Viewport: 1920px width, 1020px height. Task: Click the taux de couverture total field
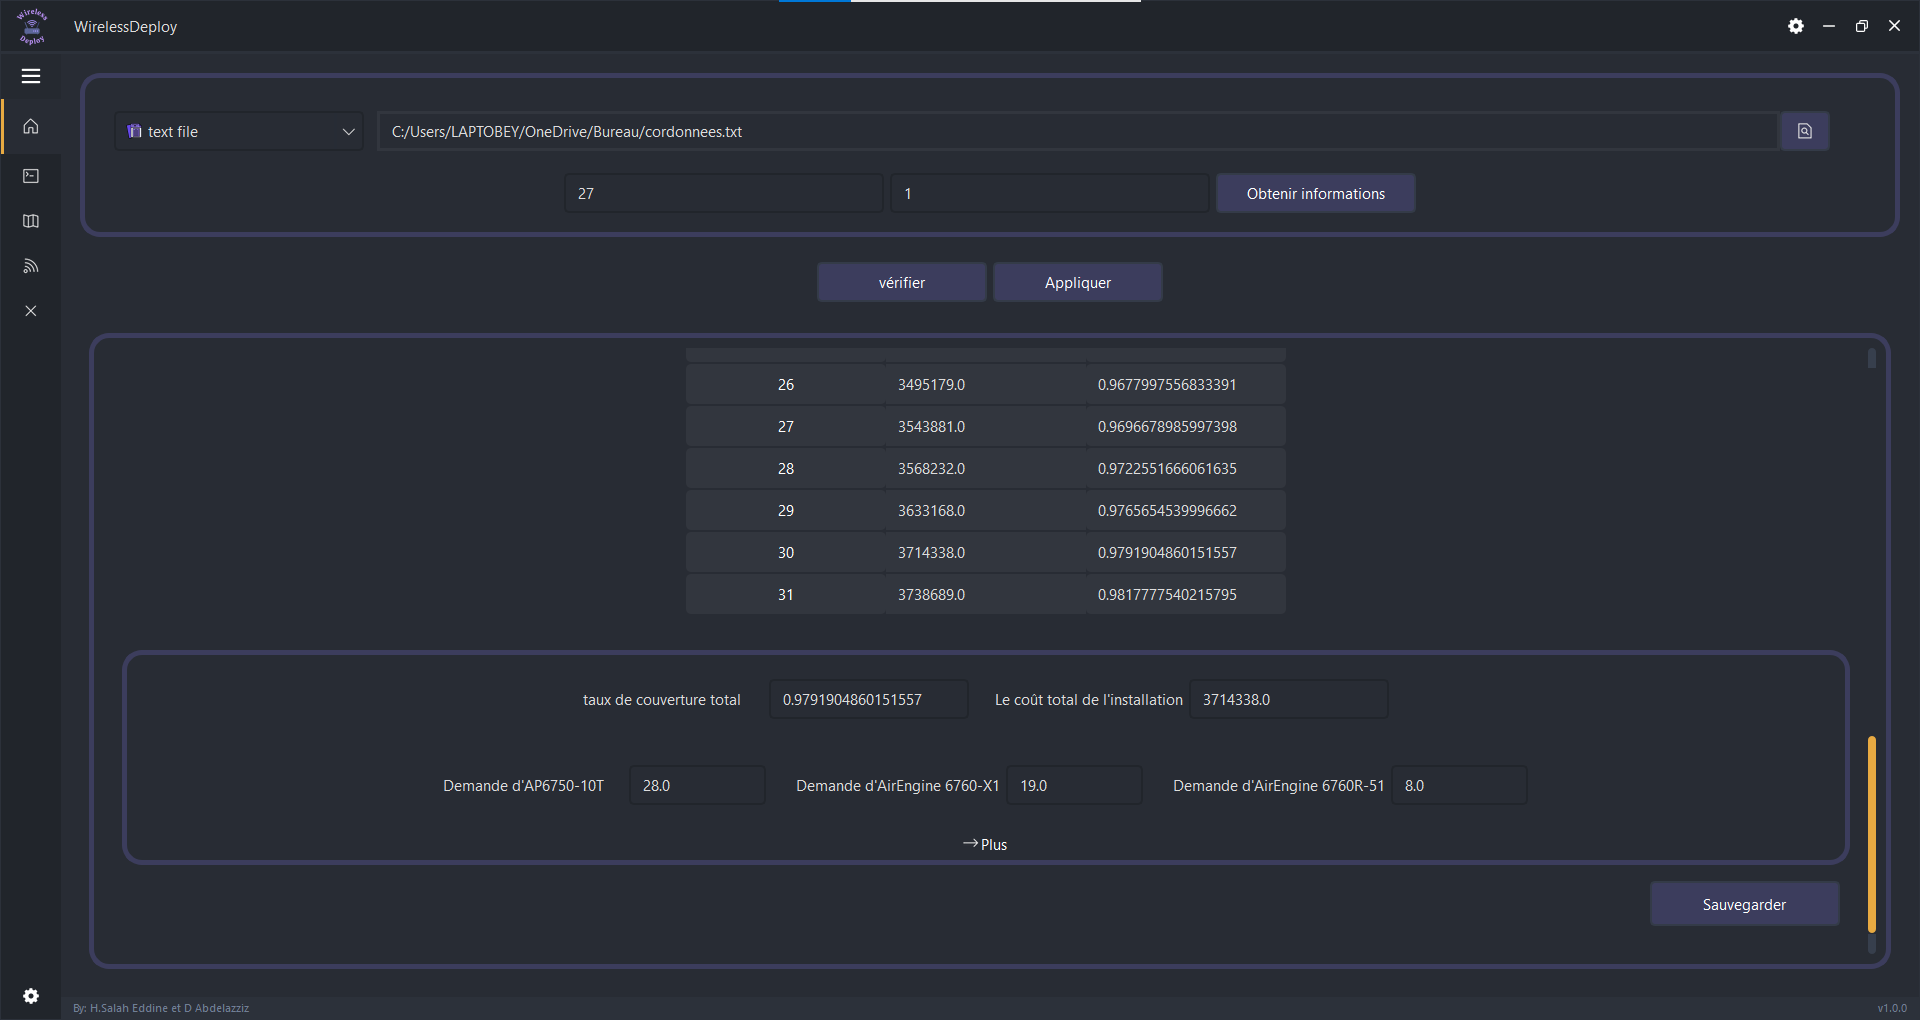coord(868,699)
